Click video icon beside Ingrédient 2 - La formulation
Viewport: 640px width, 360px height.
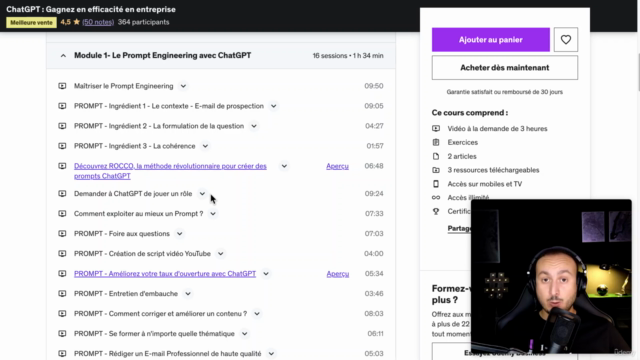click(62, 126)
